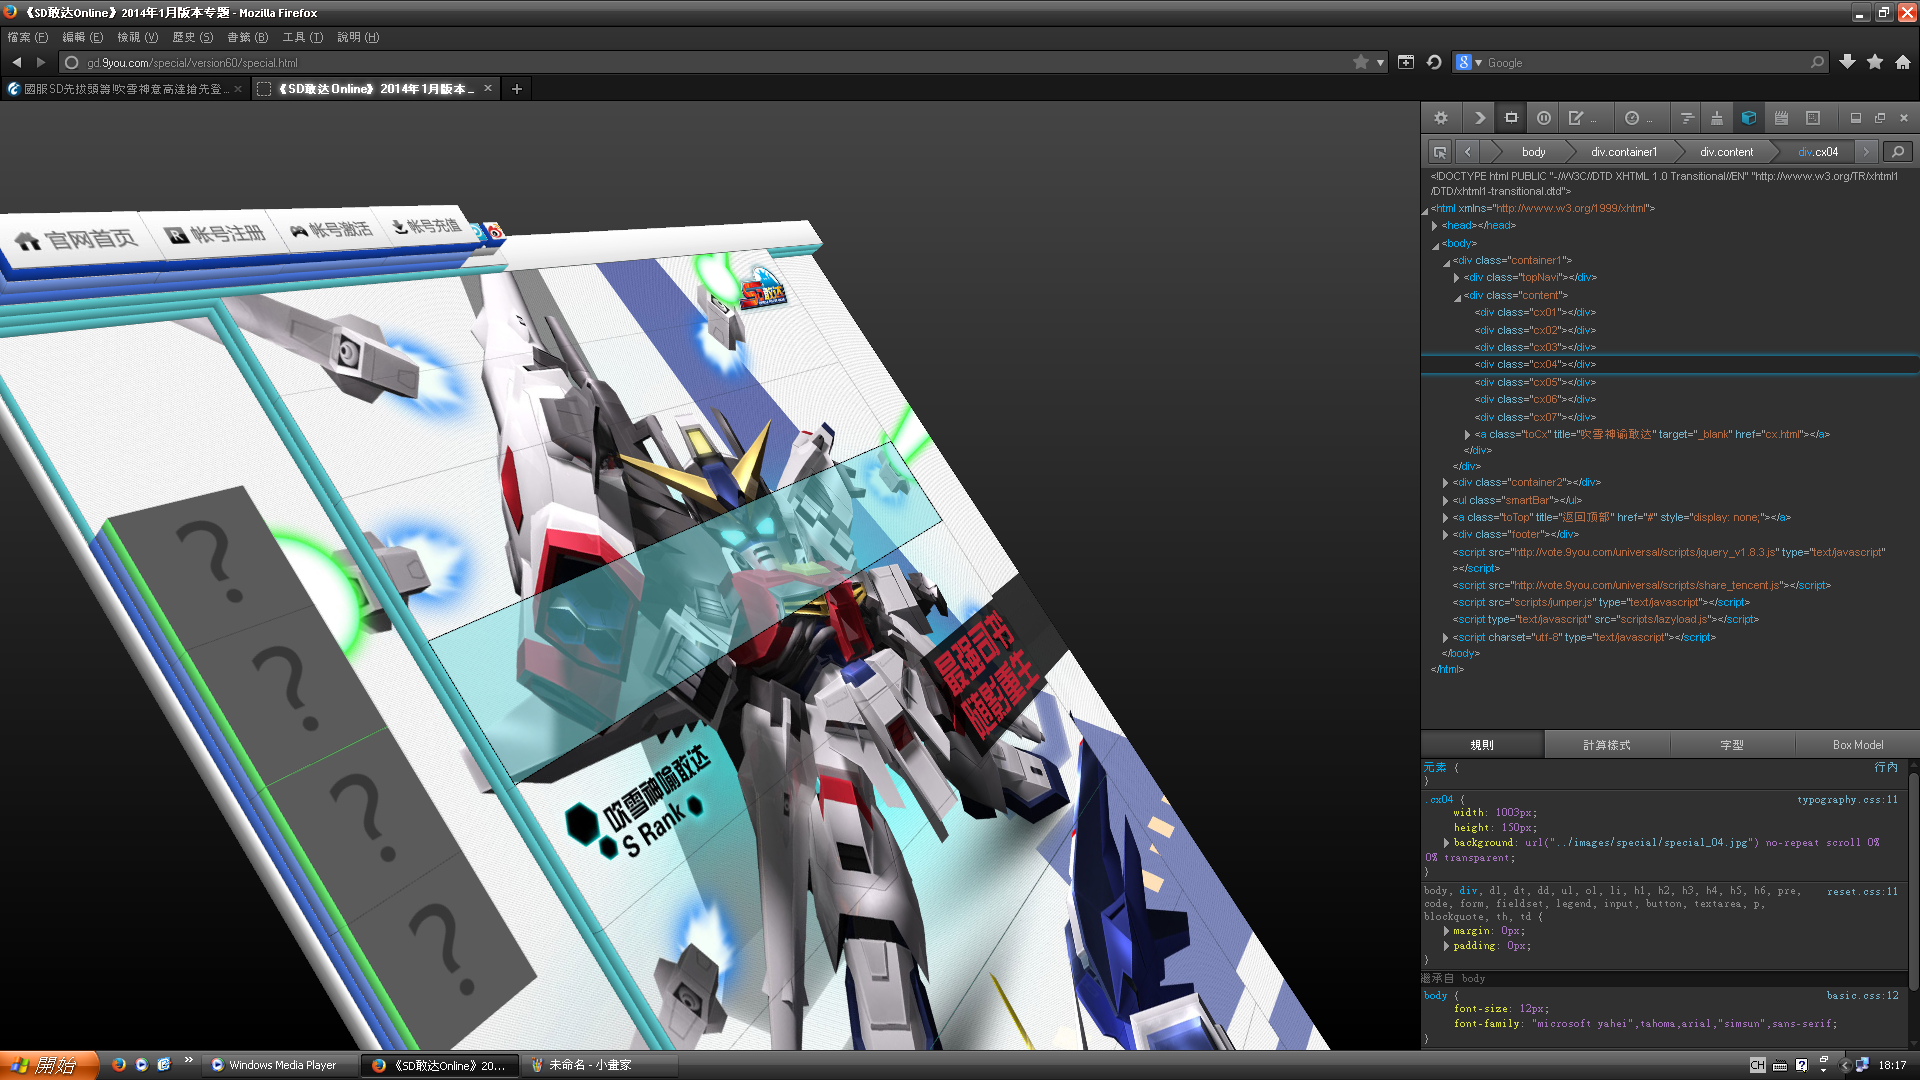
Task: Toggle the 3D view cube icon
Action: click(x=1749, y=118)
